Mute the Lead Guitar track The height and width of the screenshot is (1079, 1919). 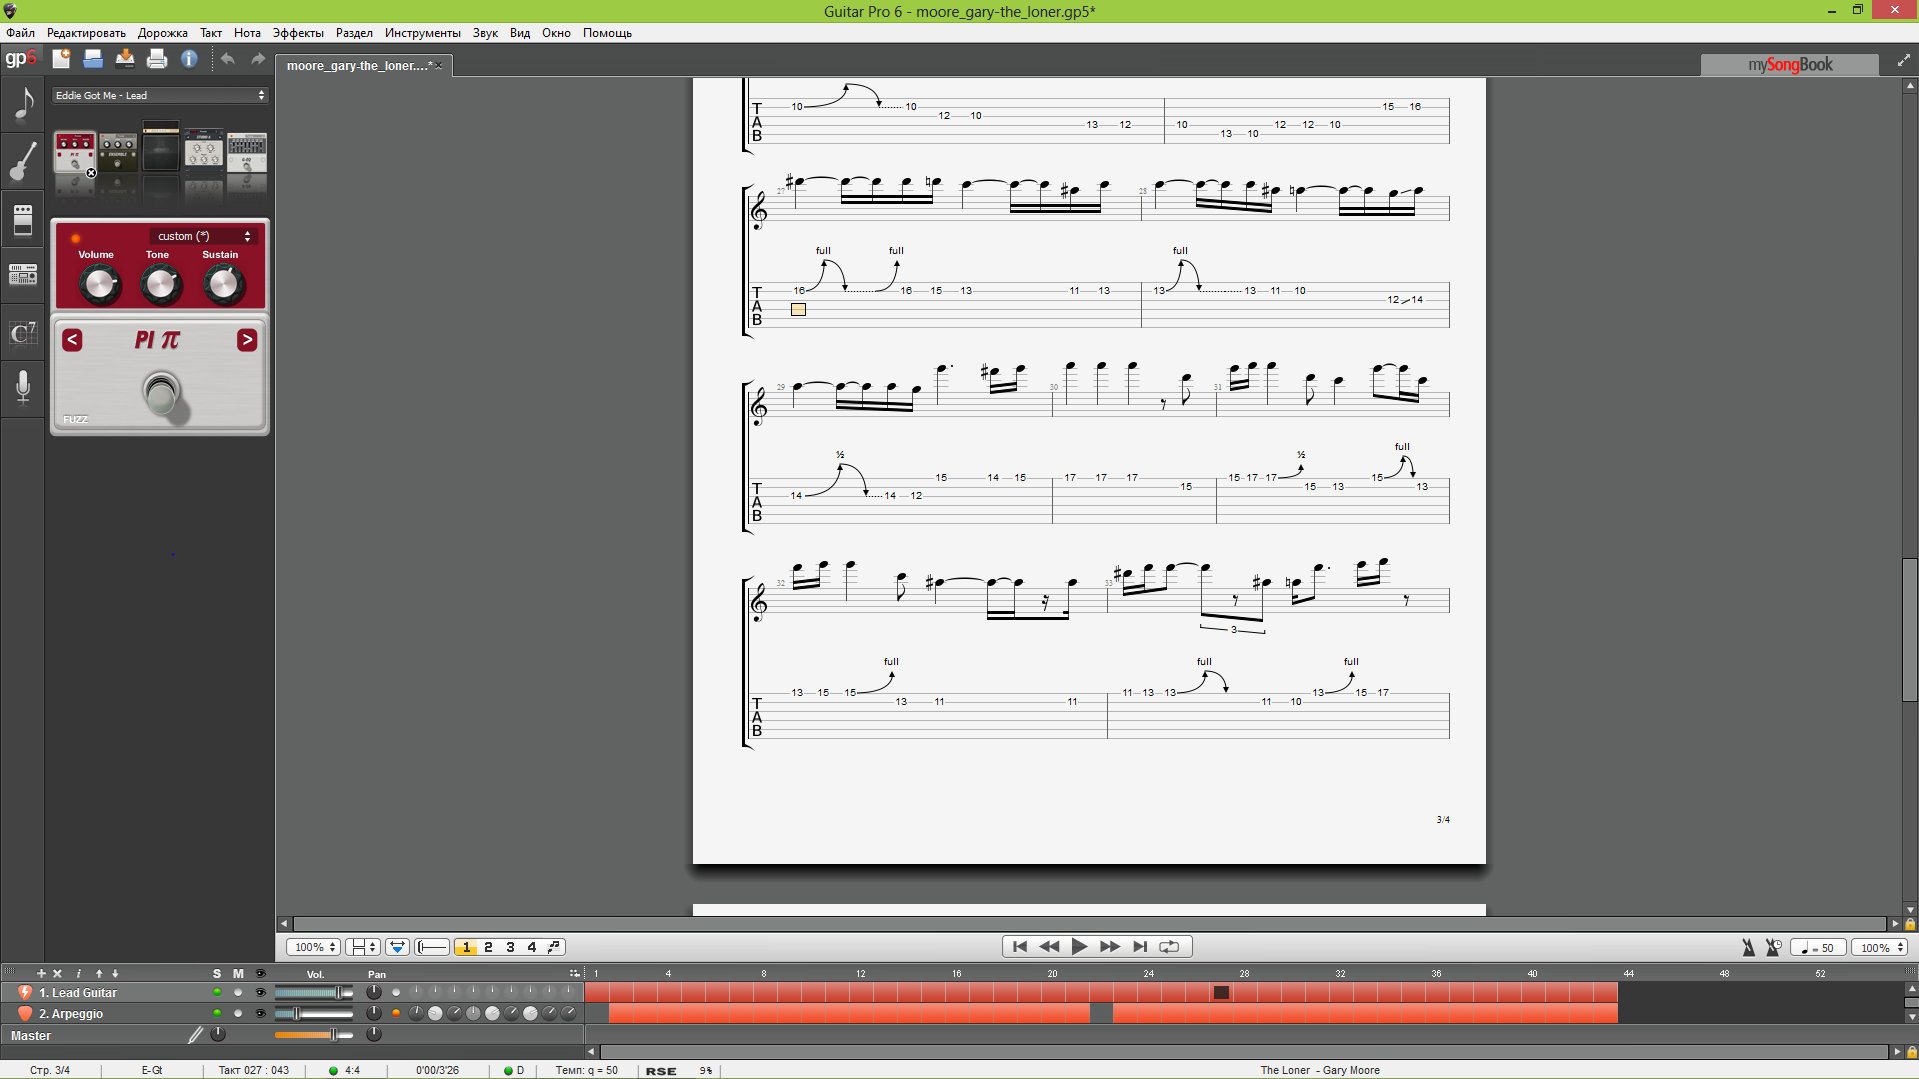[x=238, y=992]
